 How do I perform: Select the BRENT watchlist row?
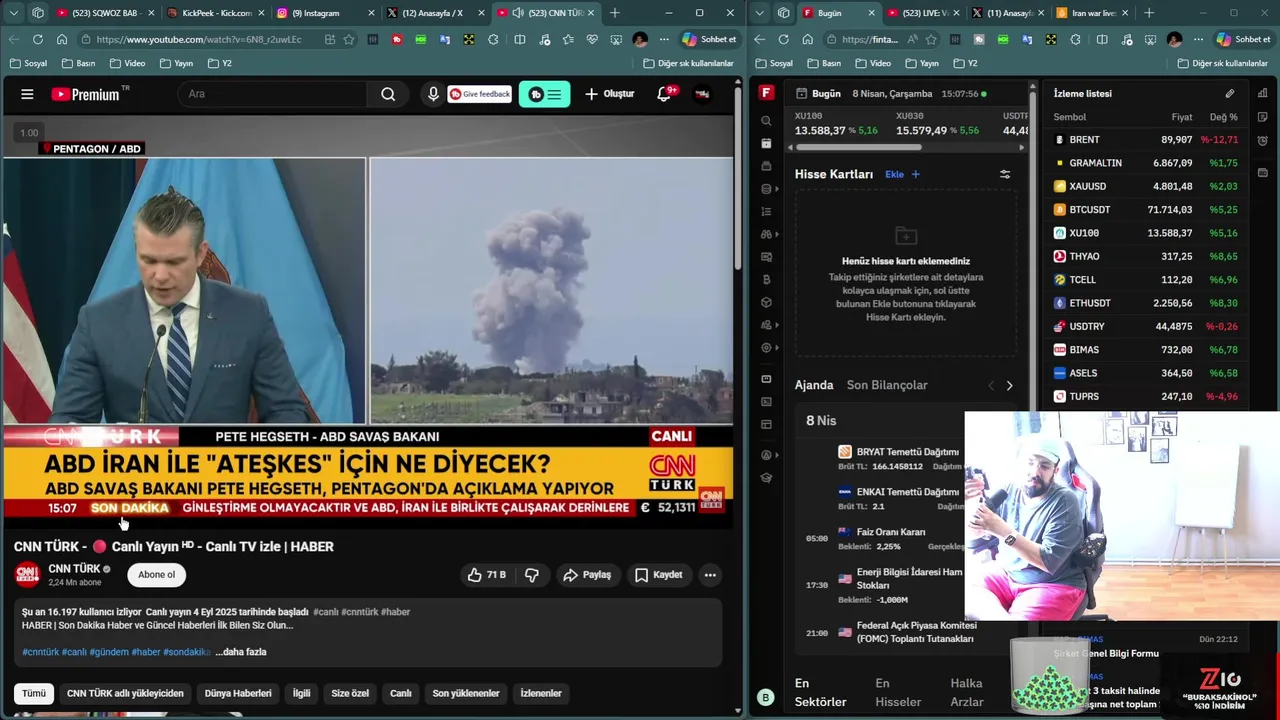point(1145,140)
